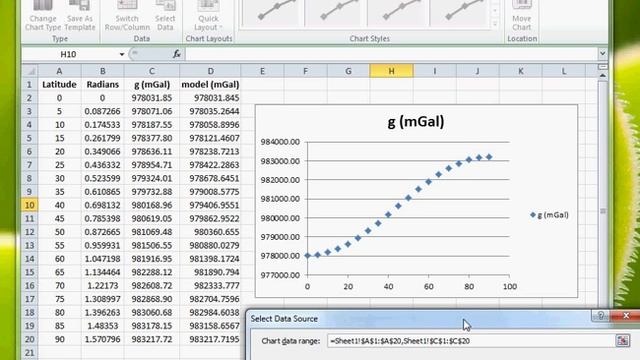Select third chart style thumbnail

(x=397, y=13)
